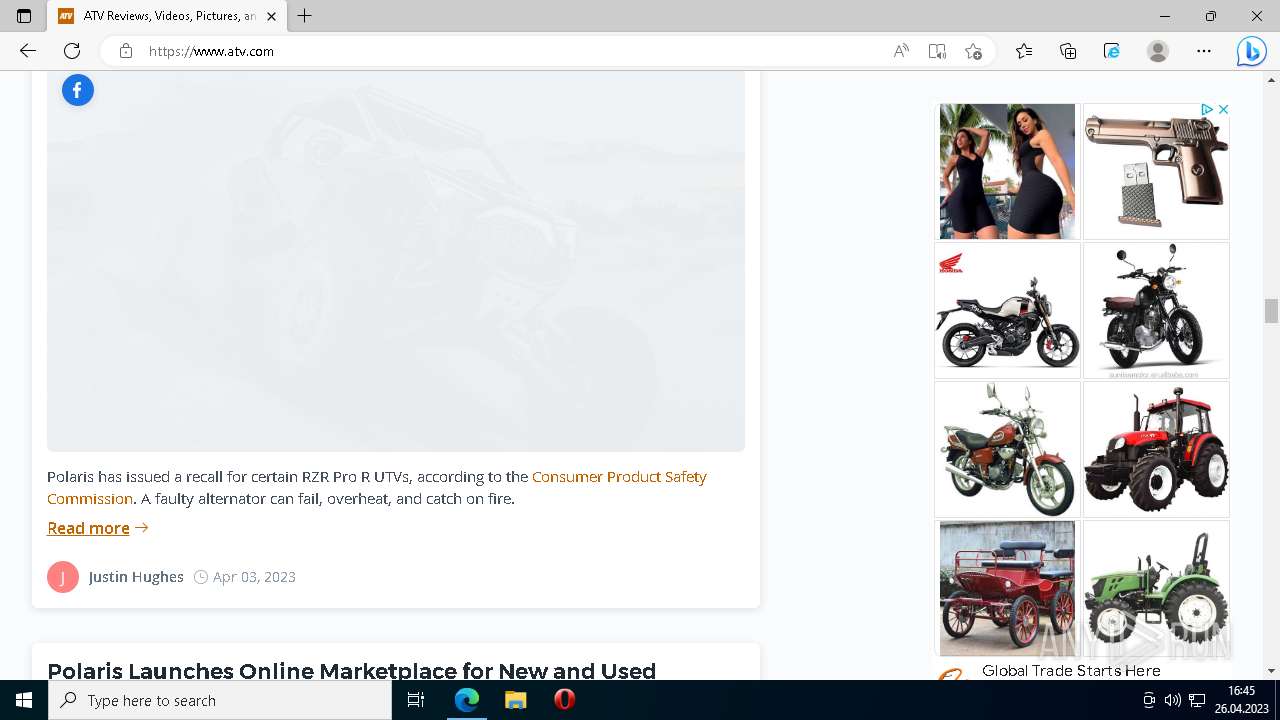This screenshot has width=1280, height=720.
Task: Click the Facebook share icon
Action: tap(78, 90)
